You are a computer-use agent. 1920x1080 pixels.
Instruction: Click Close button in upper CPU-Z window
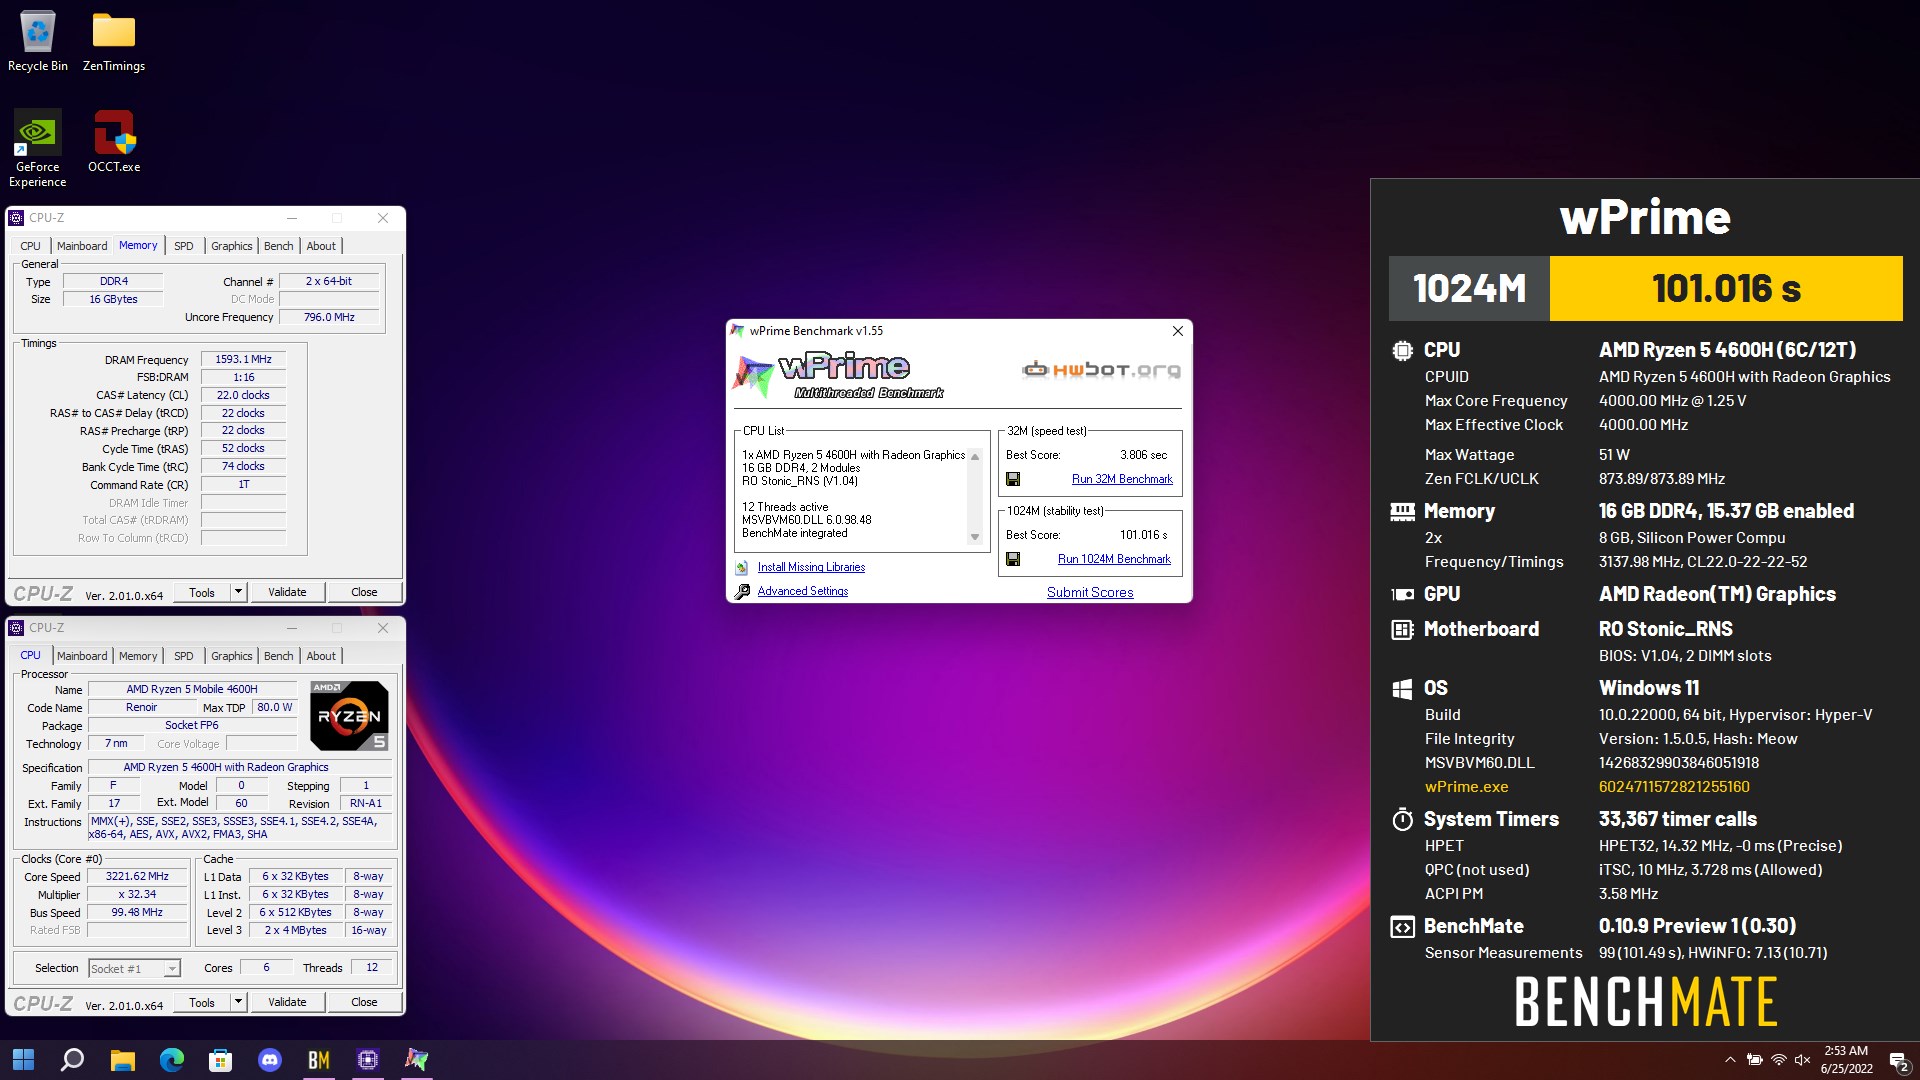click(x=364, y=592)
